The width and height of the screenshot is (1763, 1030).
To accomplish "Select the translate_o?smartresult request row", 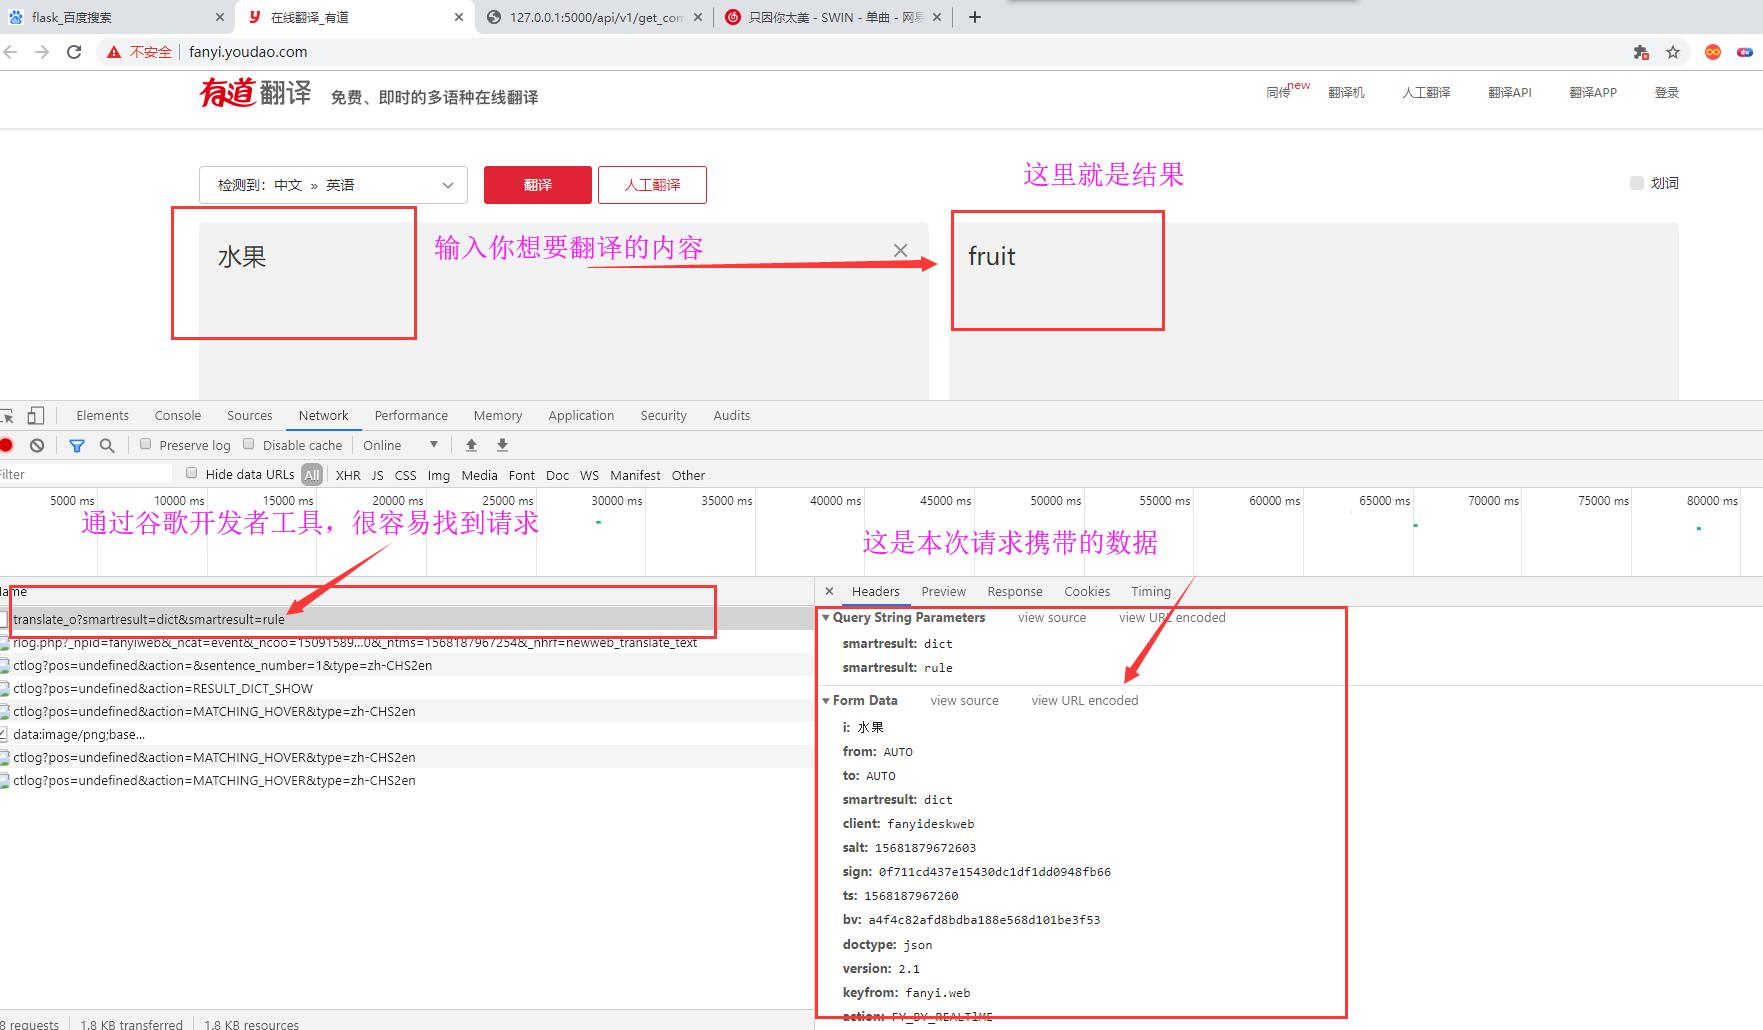I will 406,619.
